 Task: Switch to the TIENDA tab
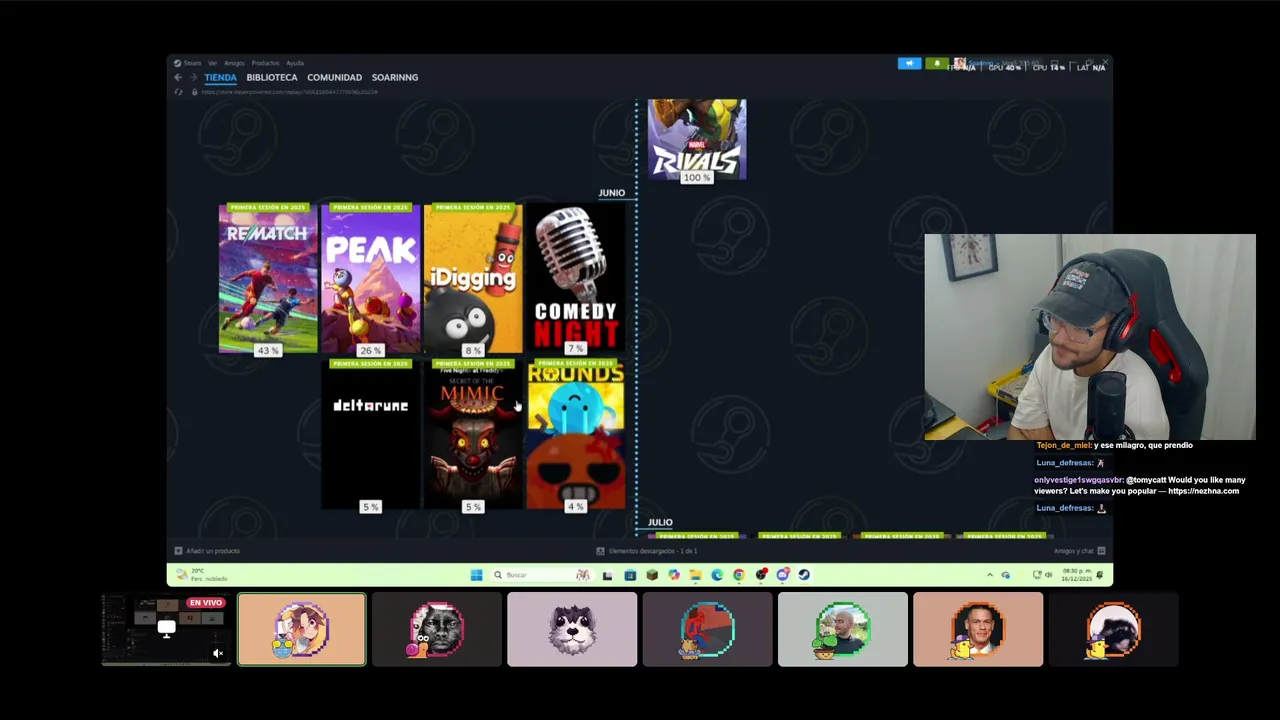220,77
